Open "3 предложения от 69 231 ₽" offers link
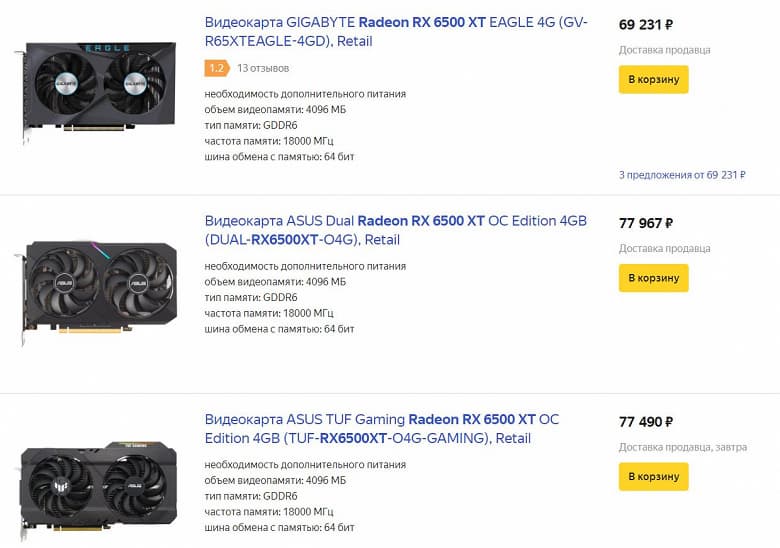Viewport: 780px width, 548px height. [682, 175]
